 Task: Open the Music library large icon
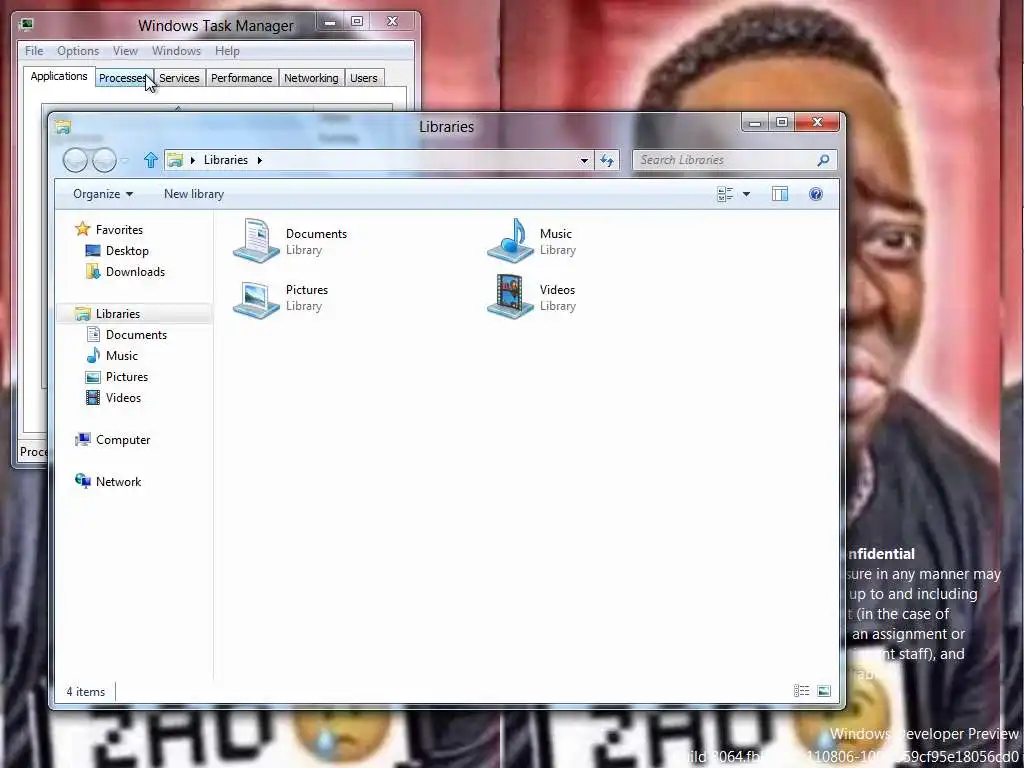[x=510, y=241]
